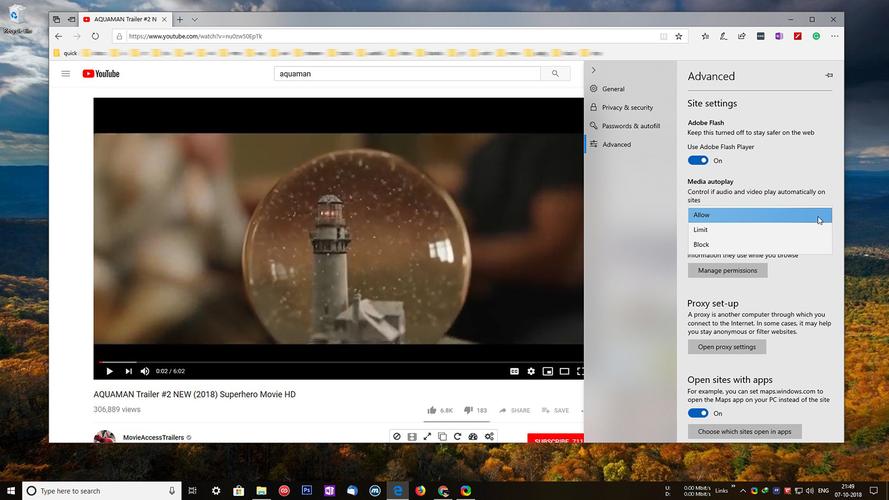Select Block in Media autoplay dropdown

pyautogui.click(x=760, y=244)
